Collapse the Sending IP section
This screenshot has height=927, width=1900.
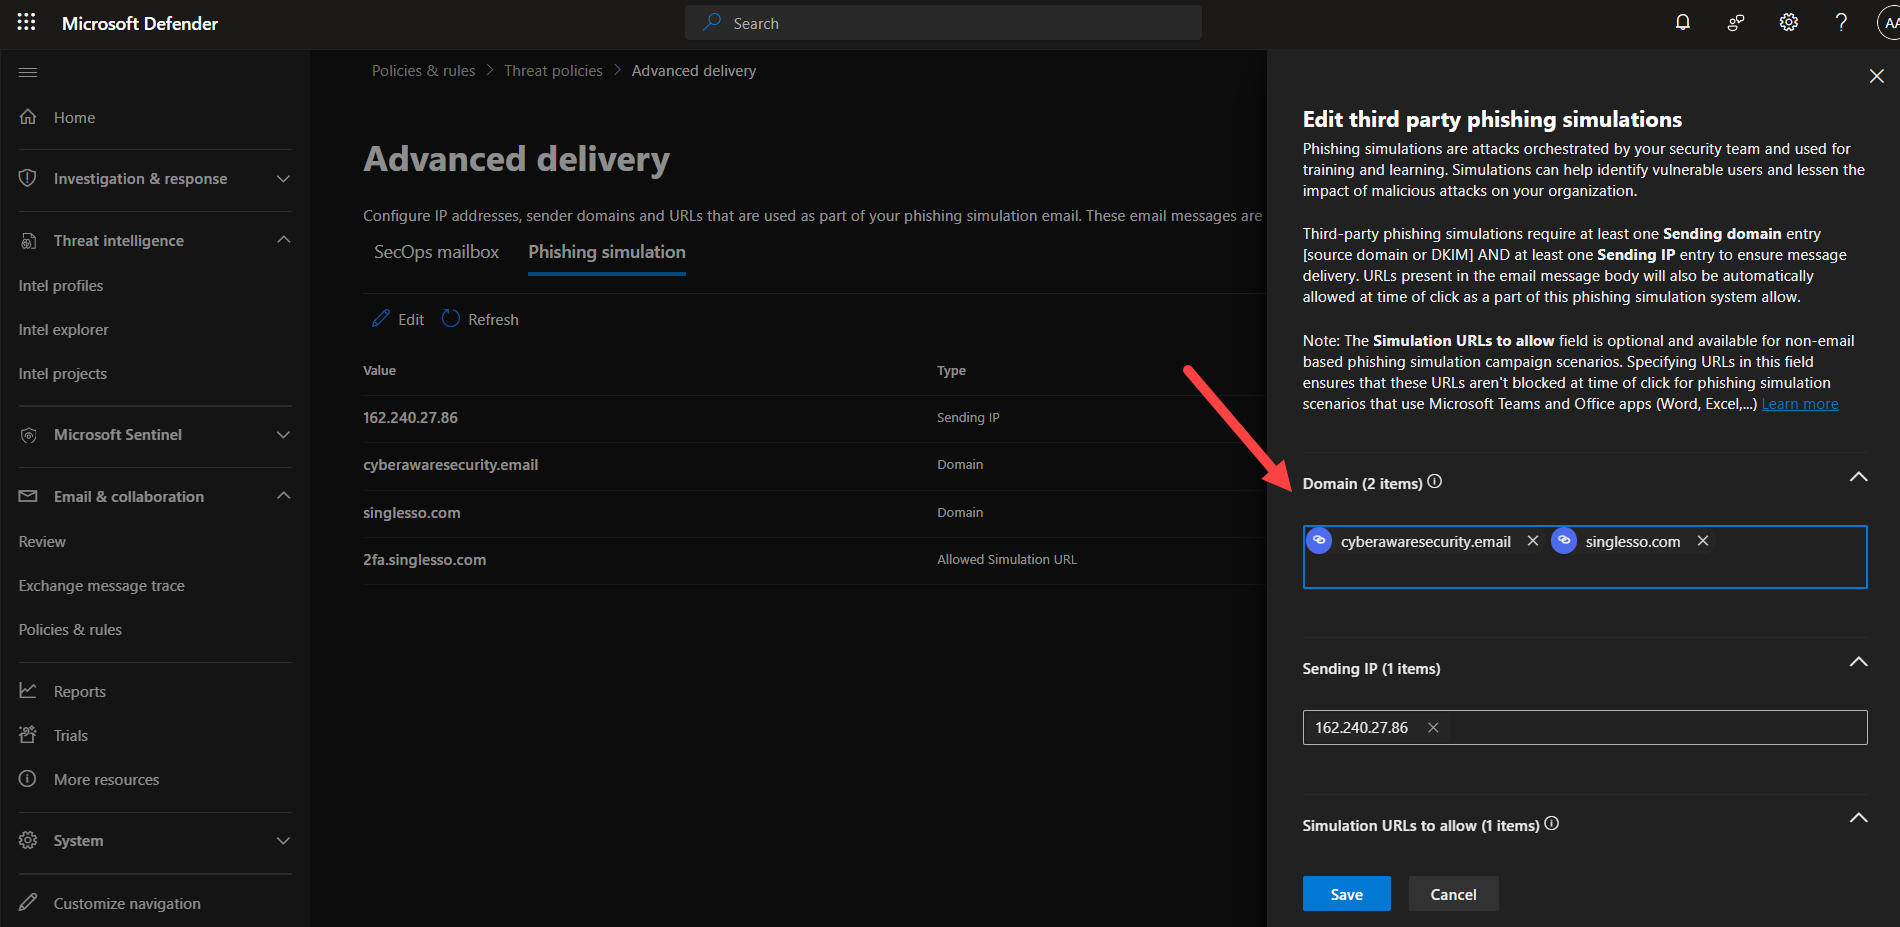point(1858,662)
